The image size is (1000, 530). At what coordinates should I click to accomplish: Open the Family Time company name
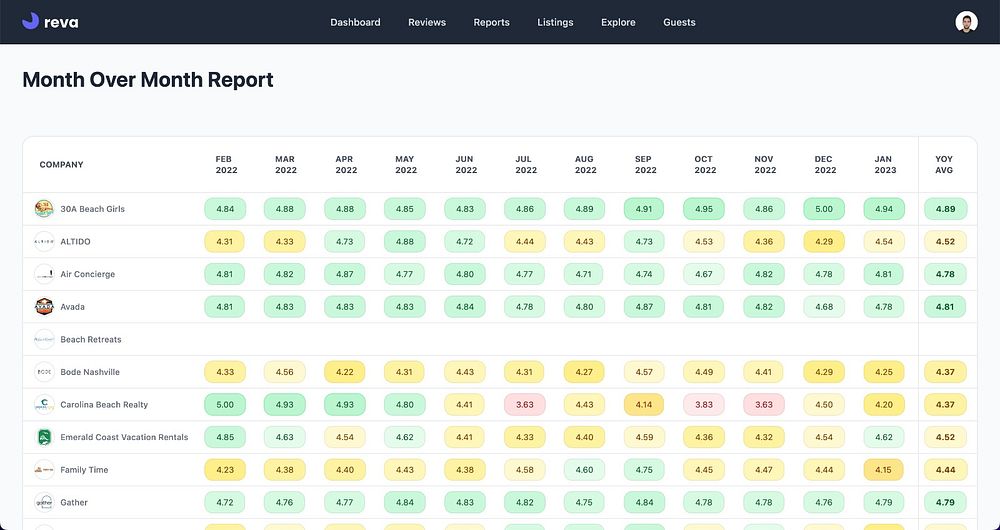(x=84, y=470)
